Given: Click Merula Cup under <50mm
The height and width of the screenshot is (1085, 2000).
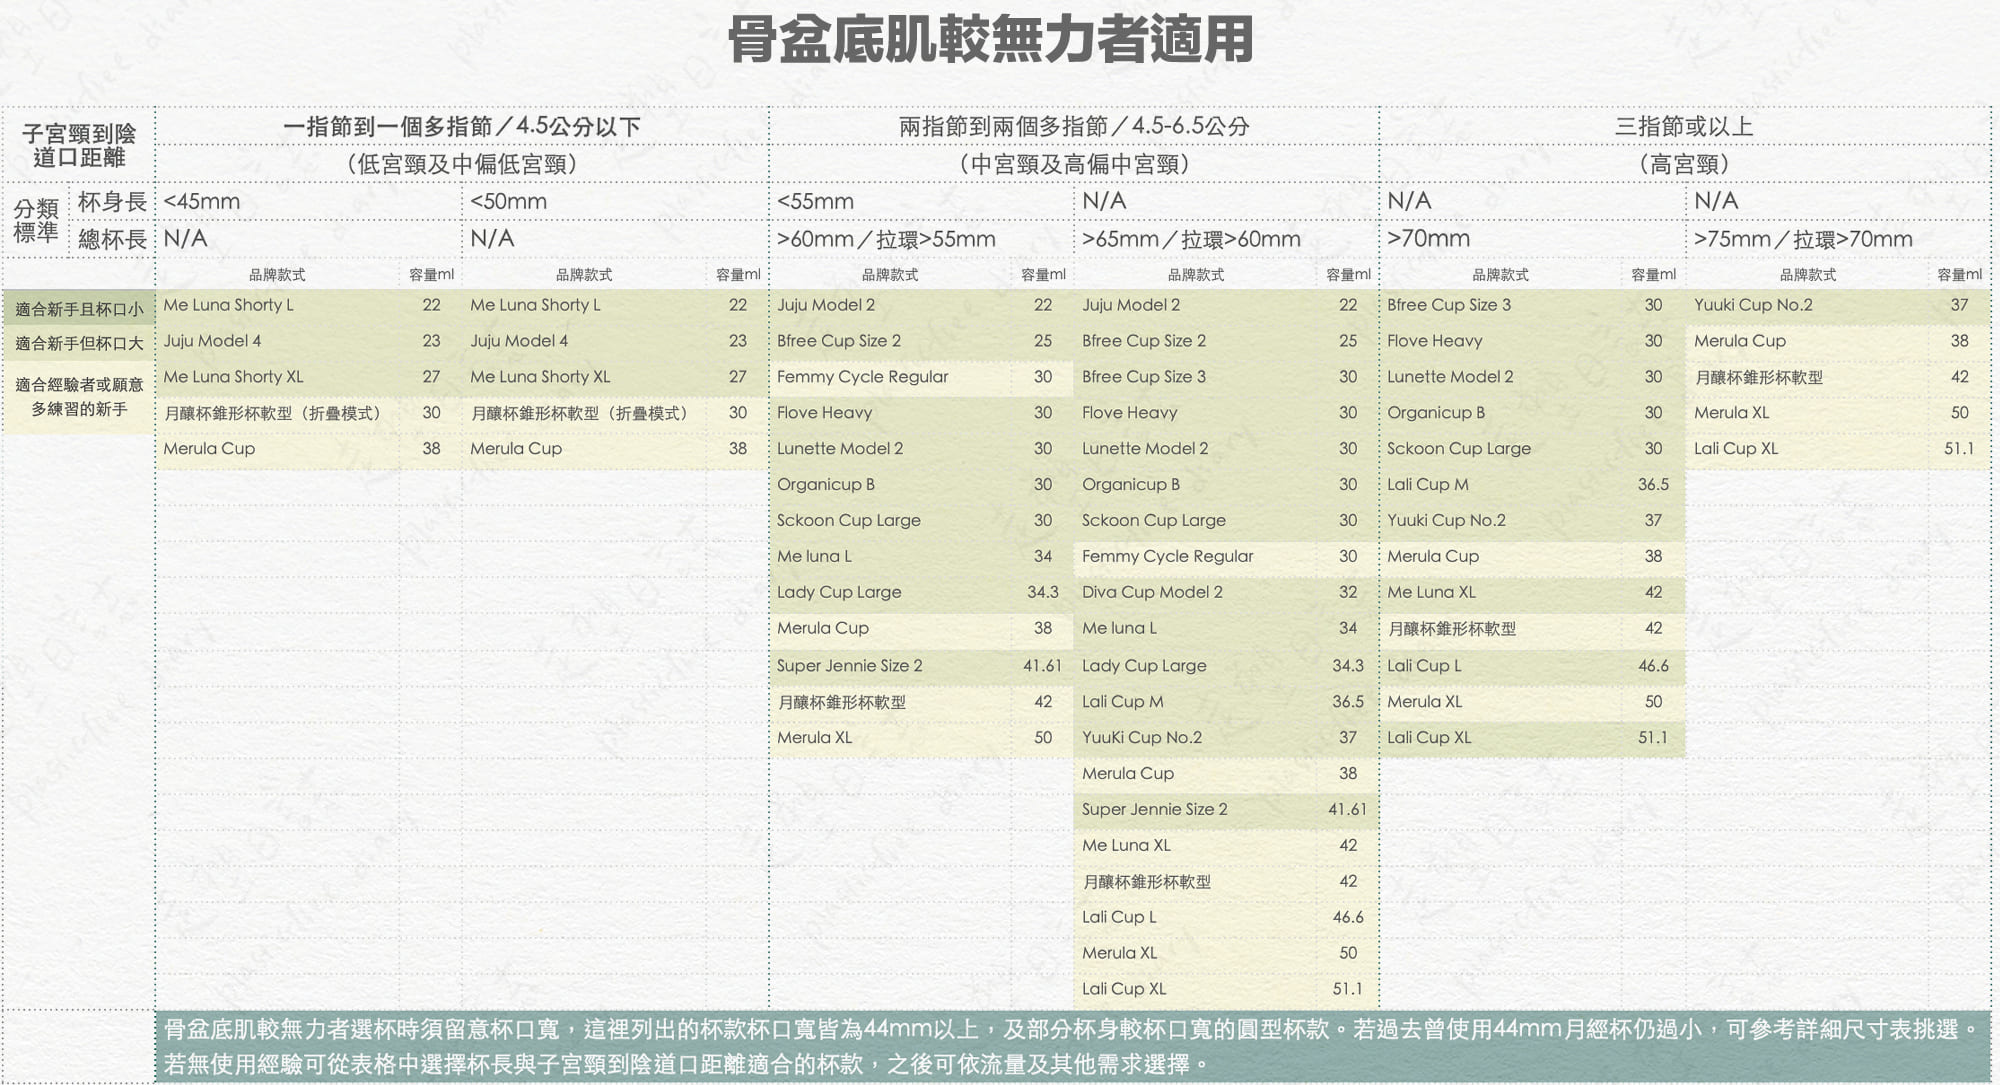Looking at the screenshot, I should tap(516, 449).
